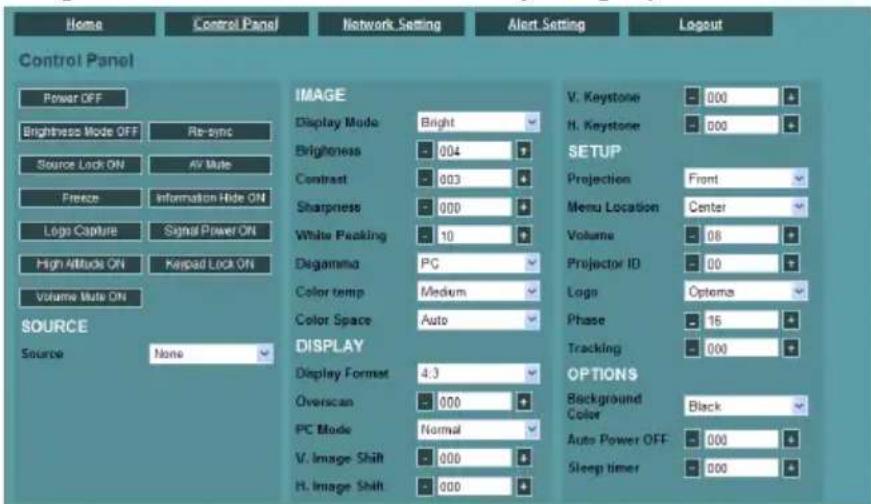Screen dimensions: 871x504
Task: Increase Phase with the plus button
Action: point(791,320)
